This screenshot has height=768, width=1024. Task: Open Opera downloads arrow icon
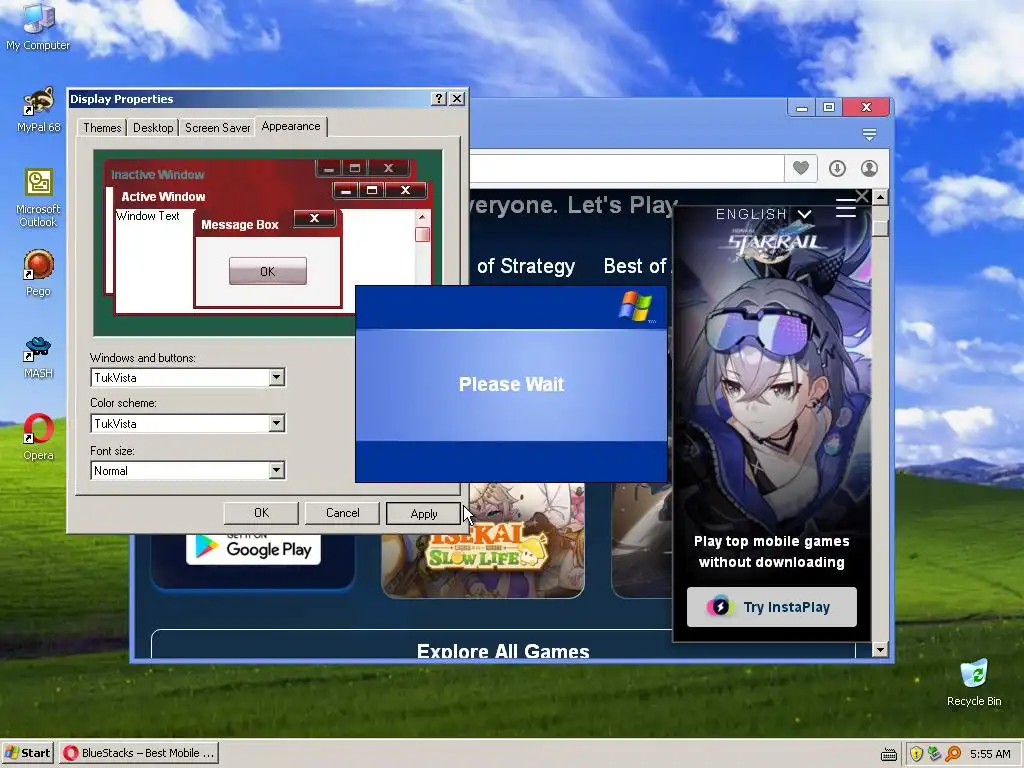tap(837, 168)
